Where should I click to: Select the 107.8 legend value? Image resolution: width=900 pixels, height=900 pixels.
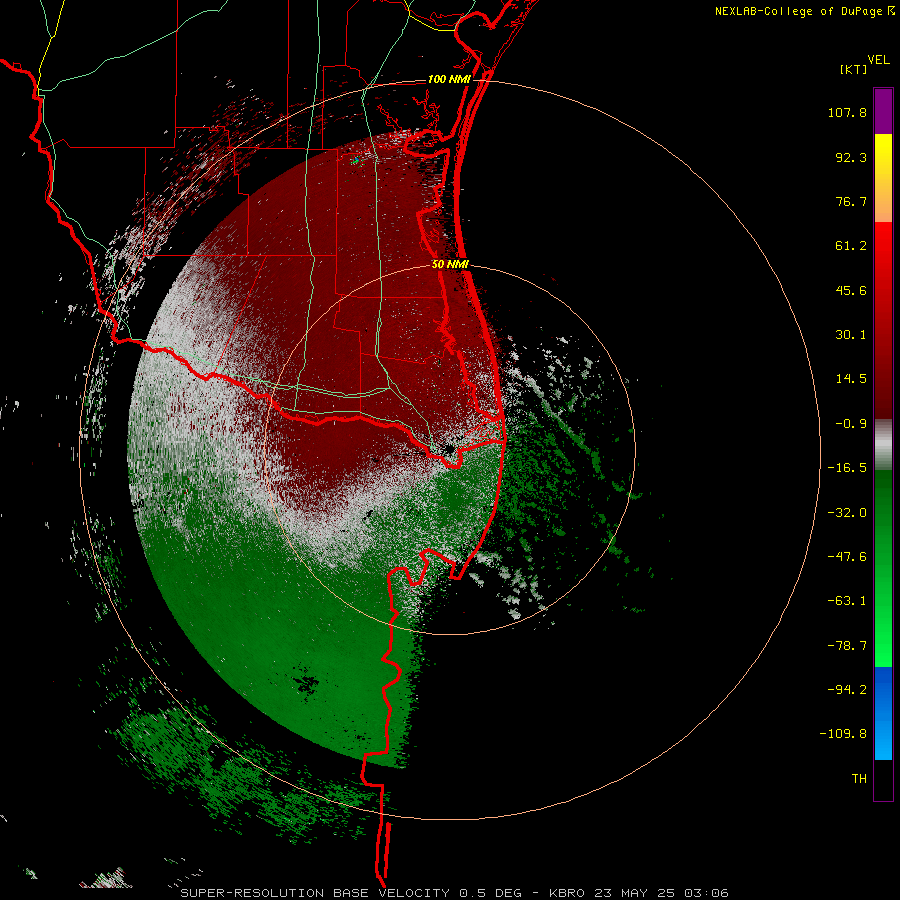(x=847, y=112)
